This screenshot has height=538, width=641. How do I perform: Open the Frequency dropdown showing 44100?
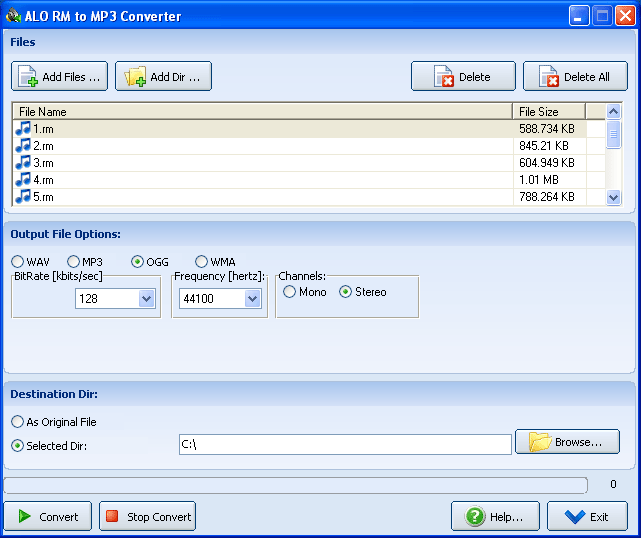click(252, 299)
